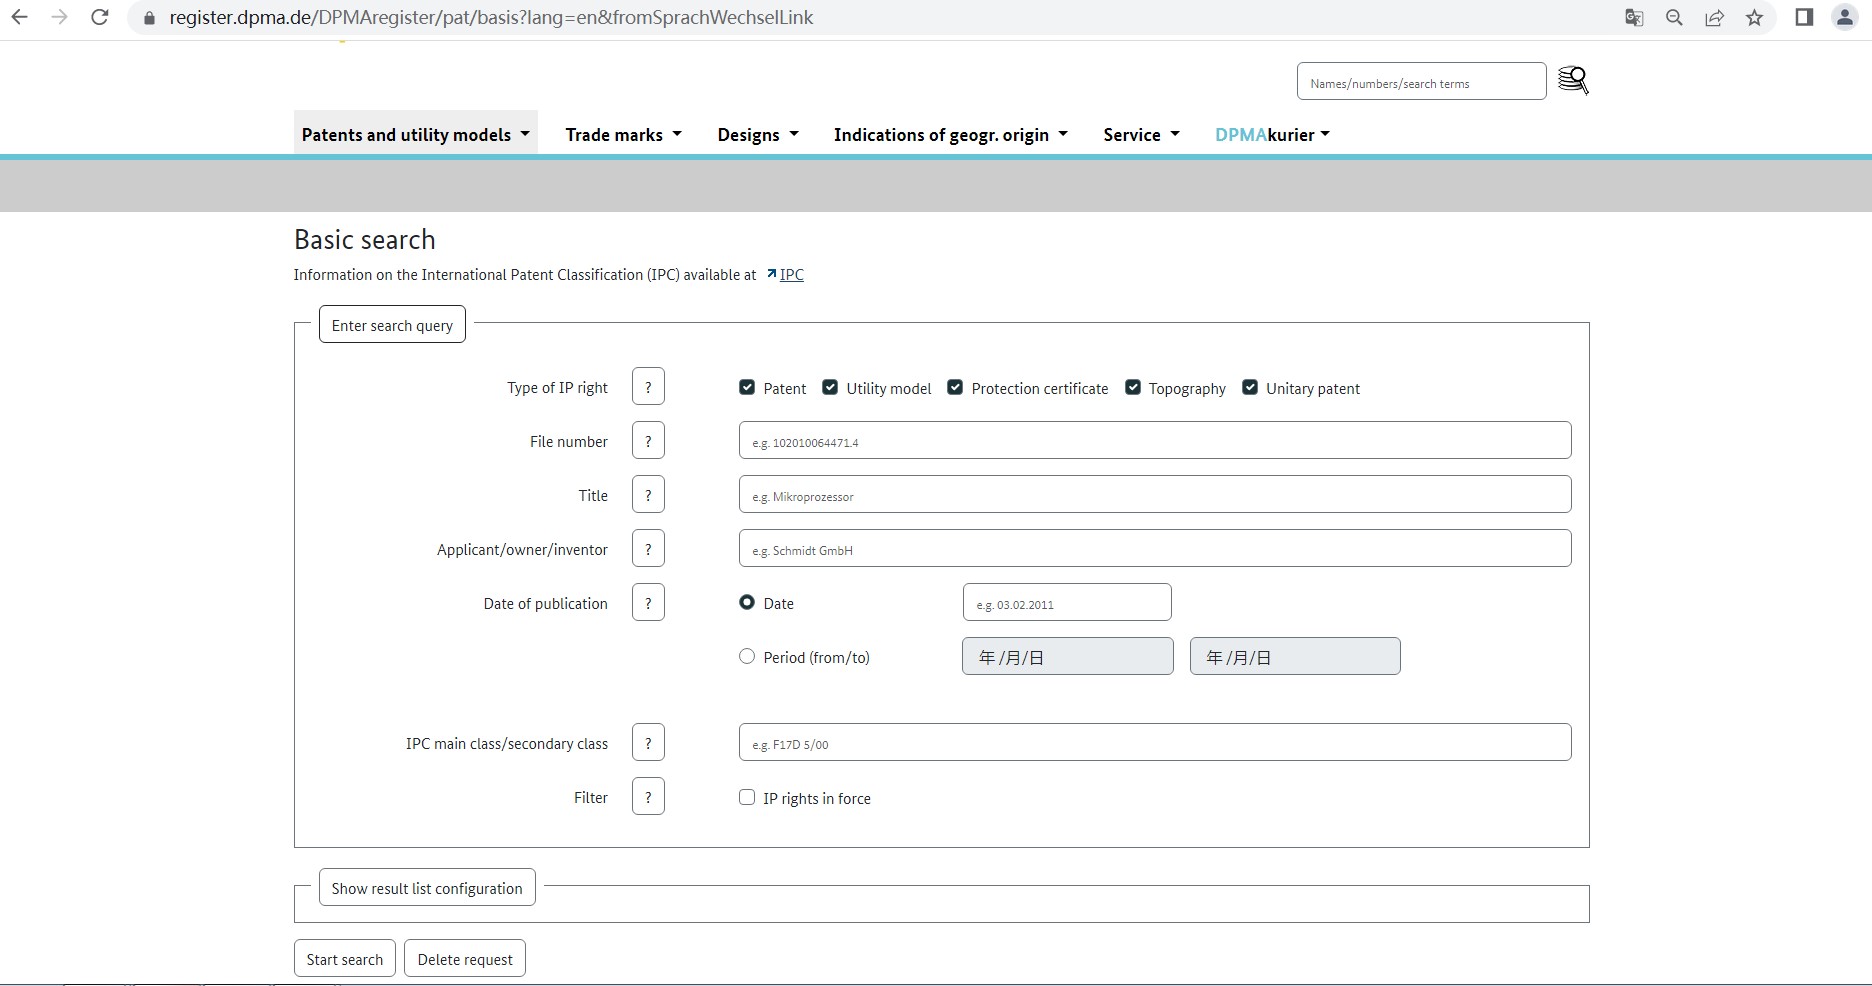This screenshot has height=986, width=1872.
Task: Expand the Trade marks menu
Action: [623, 134]
